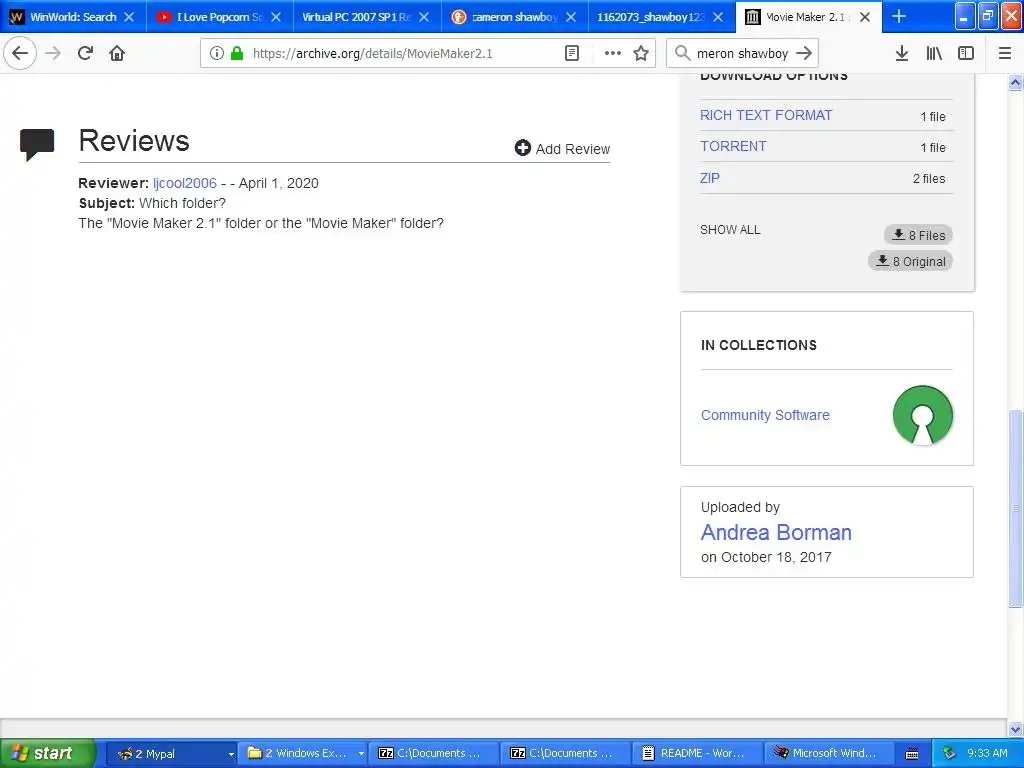
Task: Click the search box with meron shawboy
Action: pos(743,54)
